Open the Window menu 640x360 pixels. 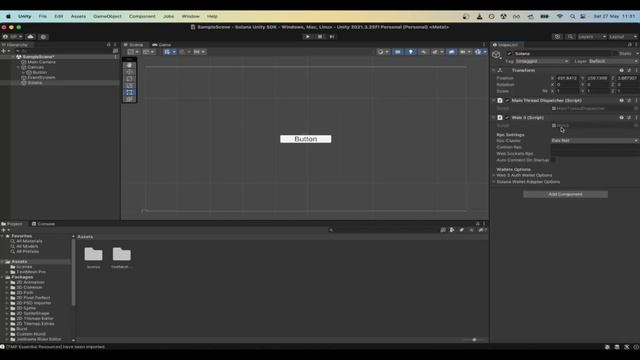(191, 16)
